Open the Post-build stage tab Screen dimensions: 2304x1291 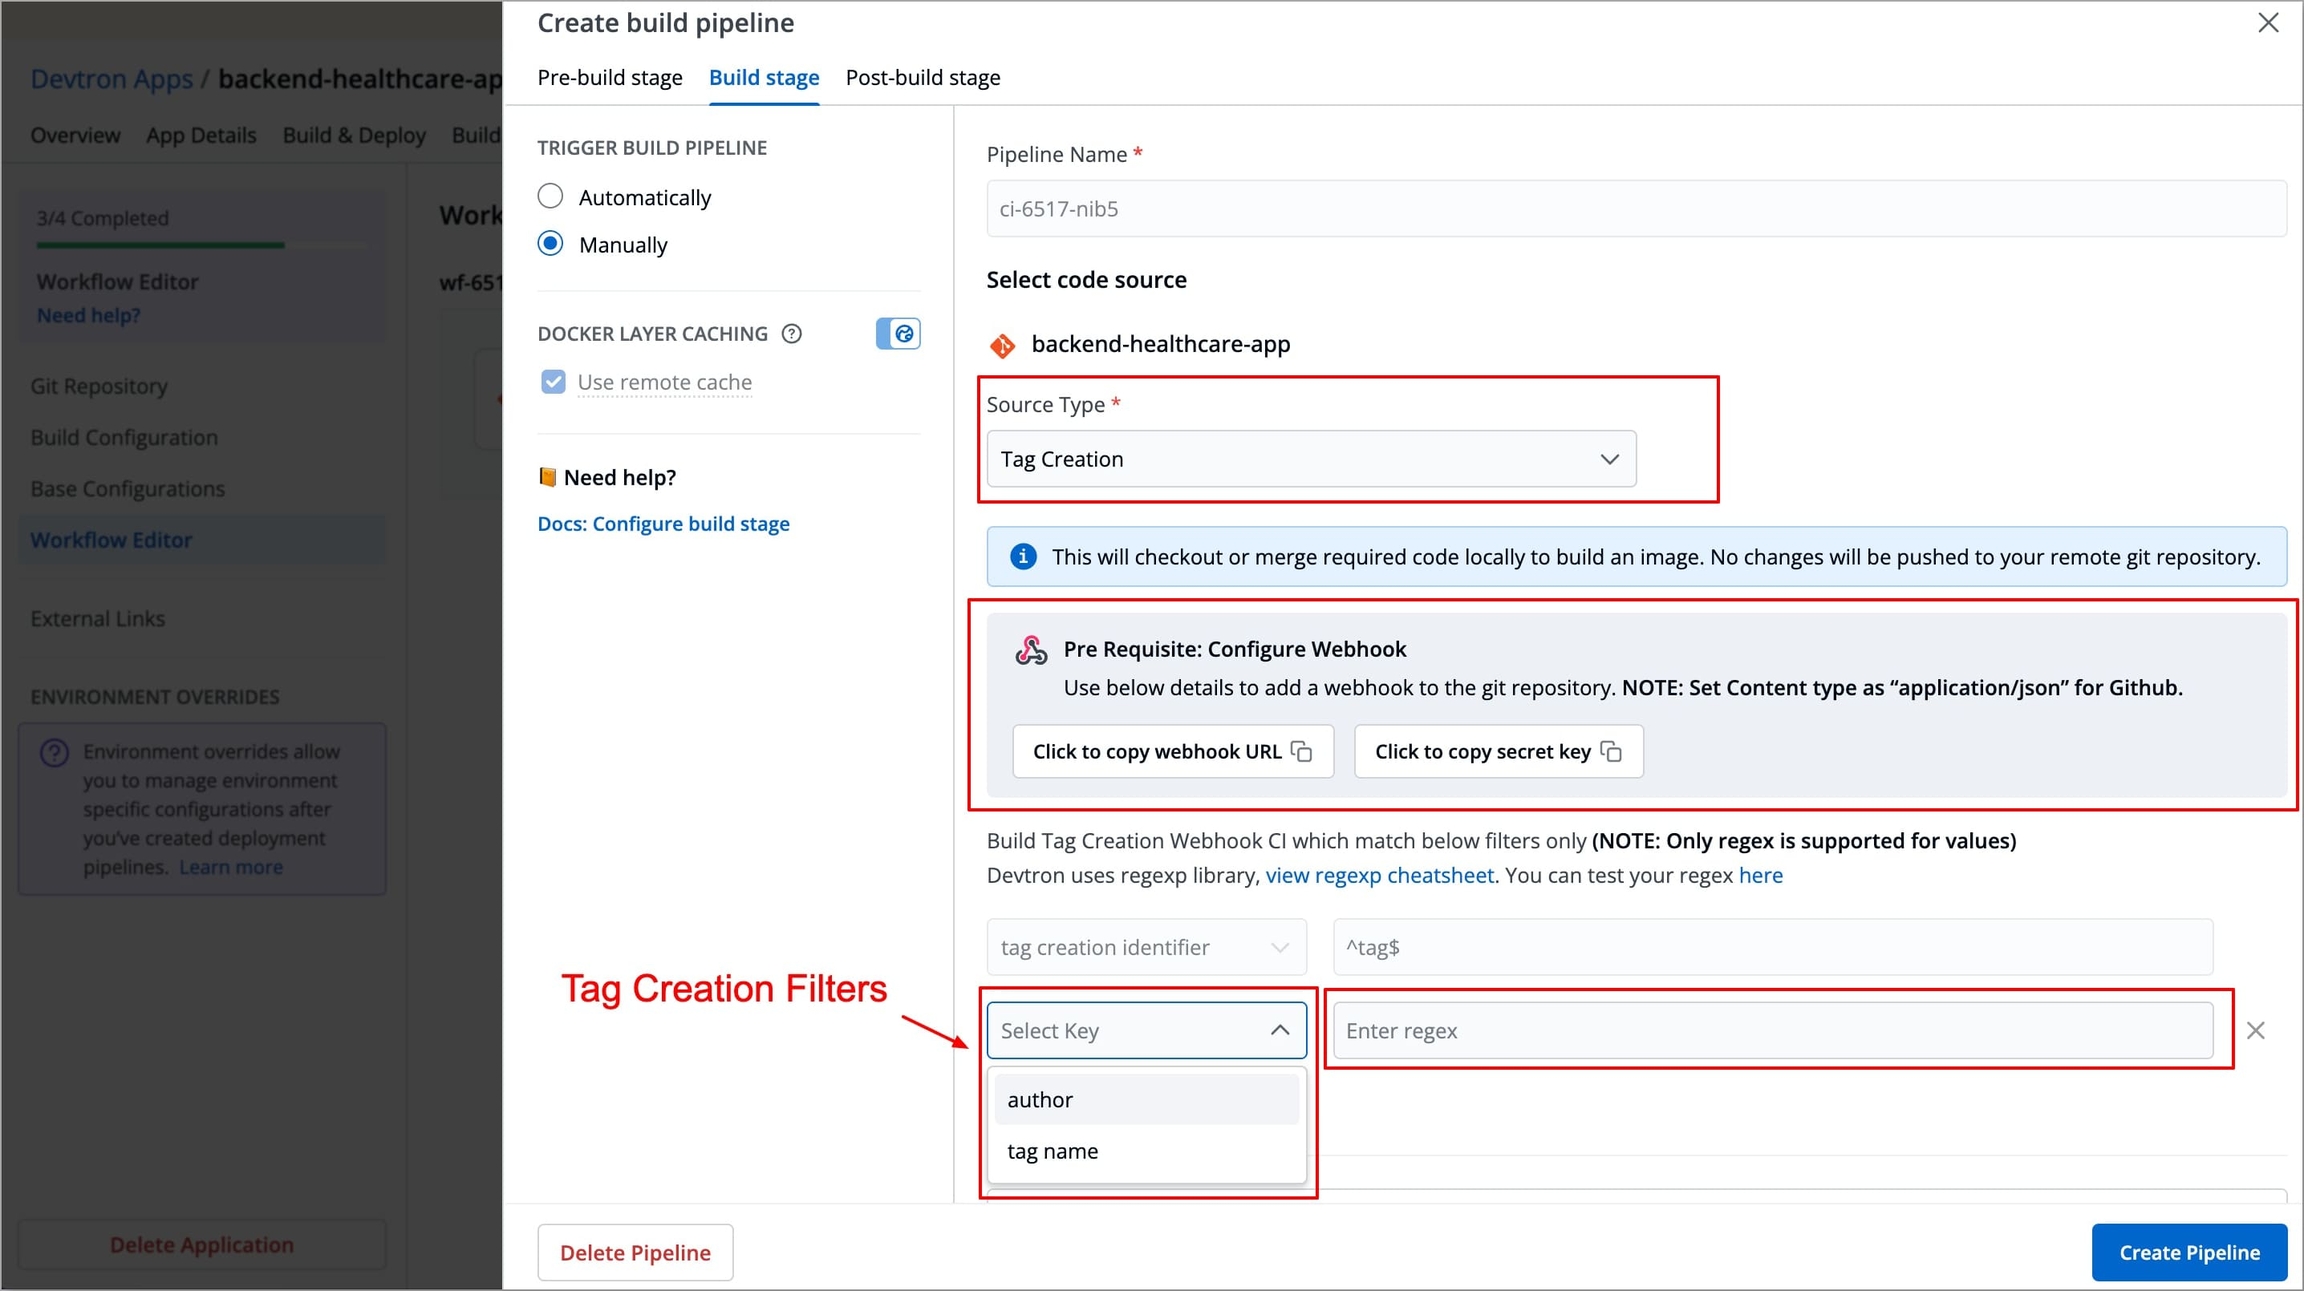pyautogui.click(x=922, y=77)
